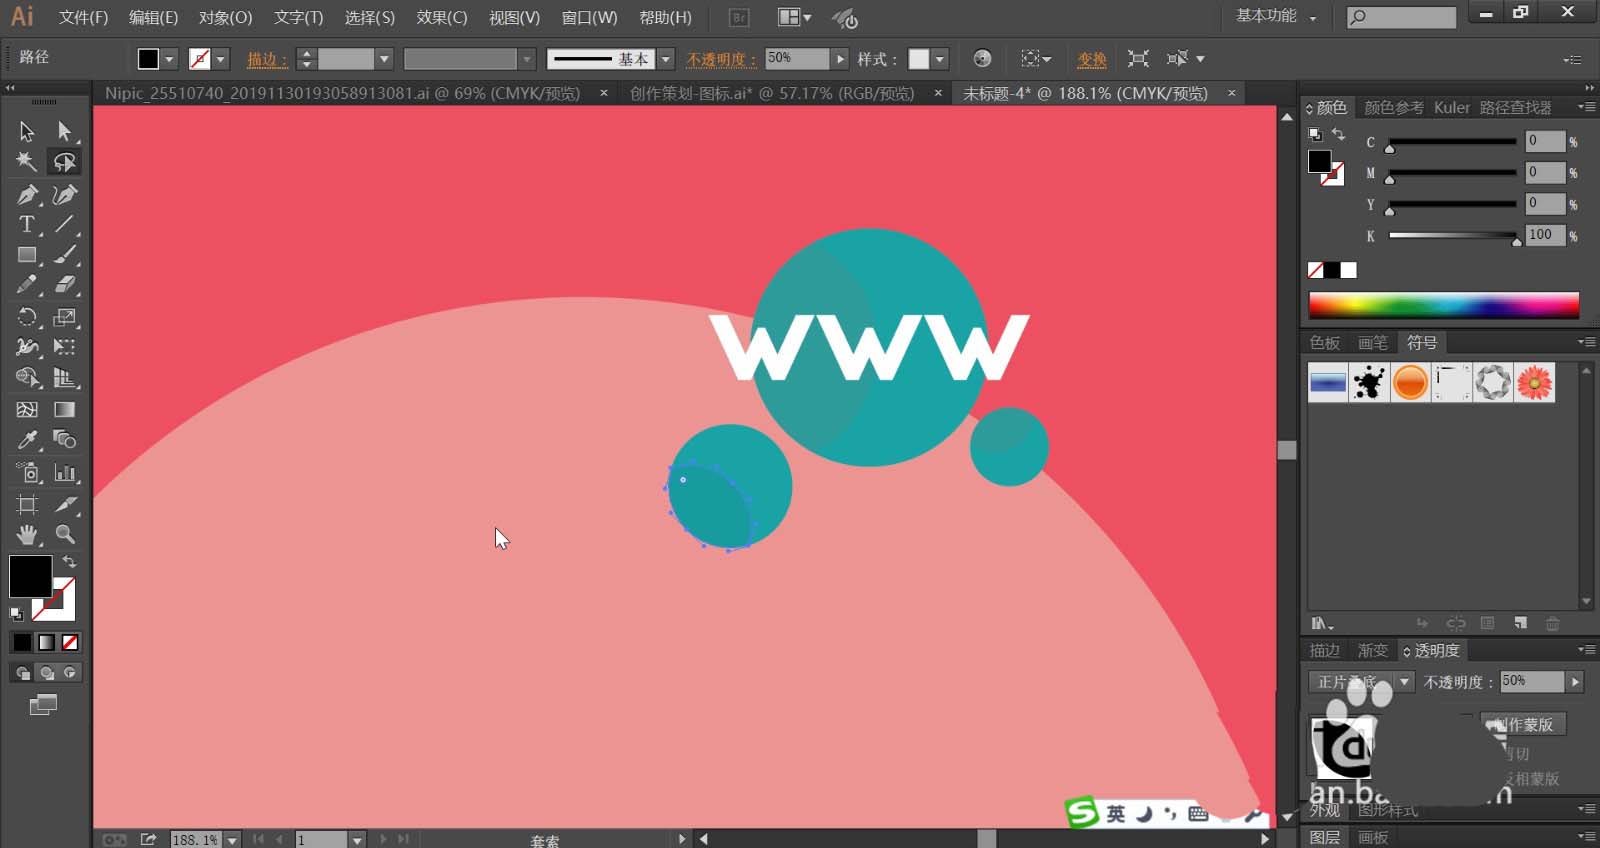
Task: Click the orange sphere symbol thumbnail
Action: click(1410, 382)
